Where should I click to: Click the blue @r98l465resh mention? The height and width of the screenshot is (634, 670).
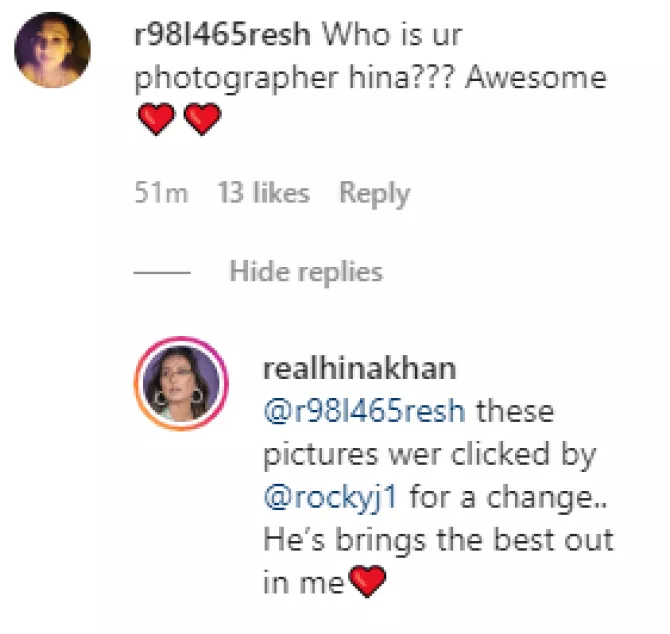[365, 411]
